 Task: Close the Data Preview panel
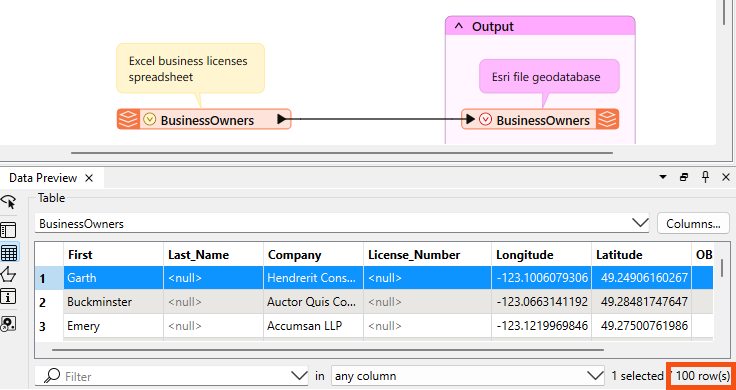point(726,177)
